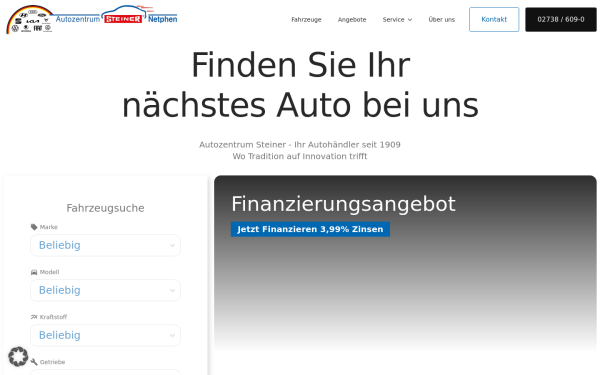The width and height of the screenshot is (600, 375).
Task: Click the Service chevron arrow
Action: pos(410,20)
